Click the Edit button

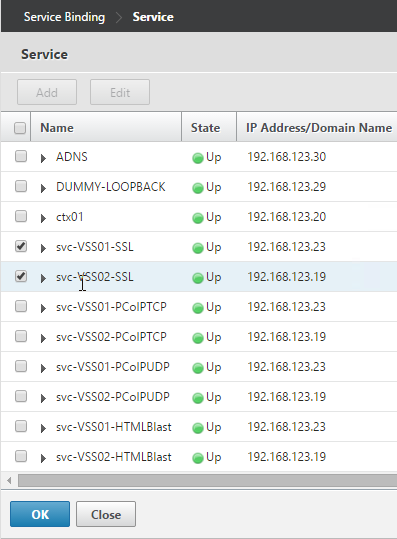click(120, 92)
